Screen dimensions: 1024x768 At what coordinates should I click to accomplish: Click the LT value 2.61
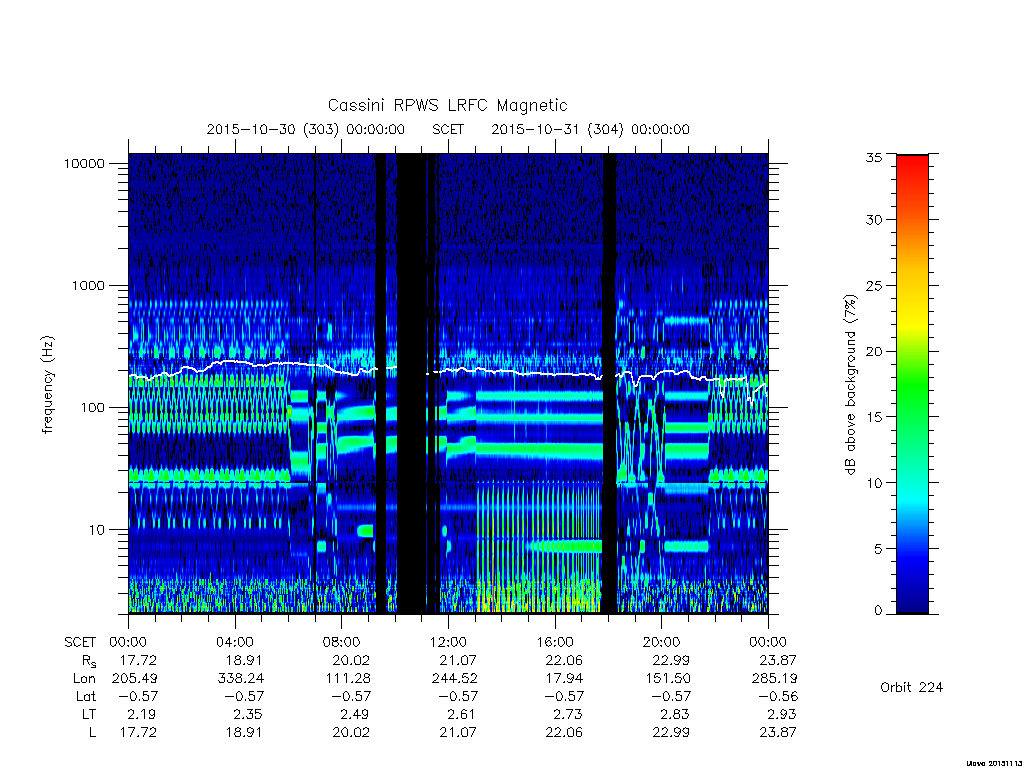coord(462,714)
